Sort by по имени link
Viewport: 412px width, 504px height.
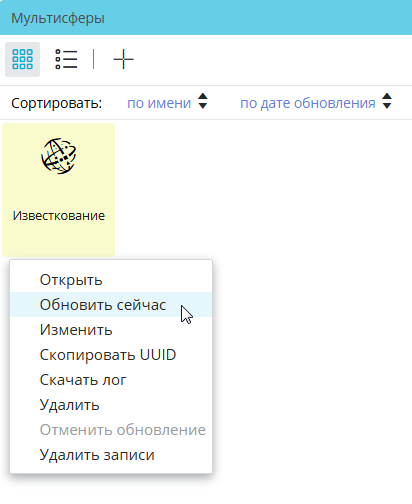[x=159, y=103]
